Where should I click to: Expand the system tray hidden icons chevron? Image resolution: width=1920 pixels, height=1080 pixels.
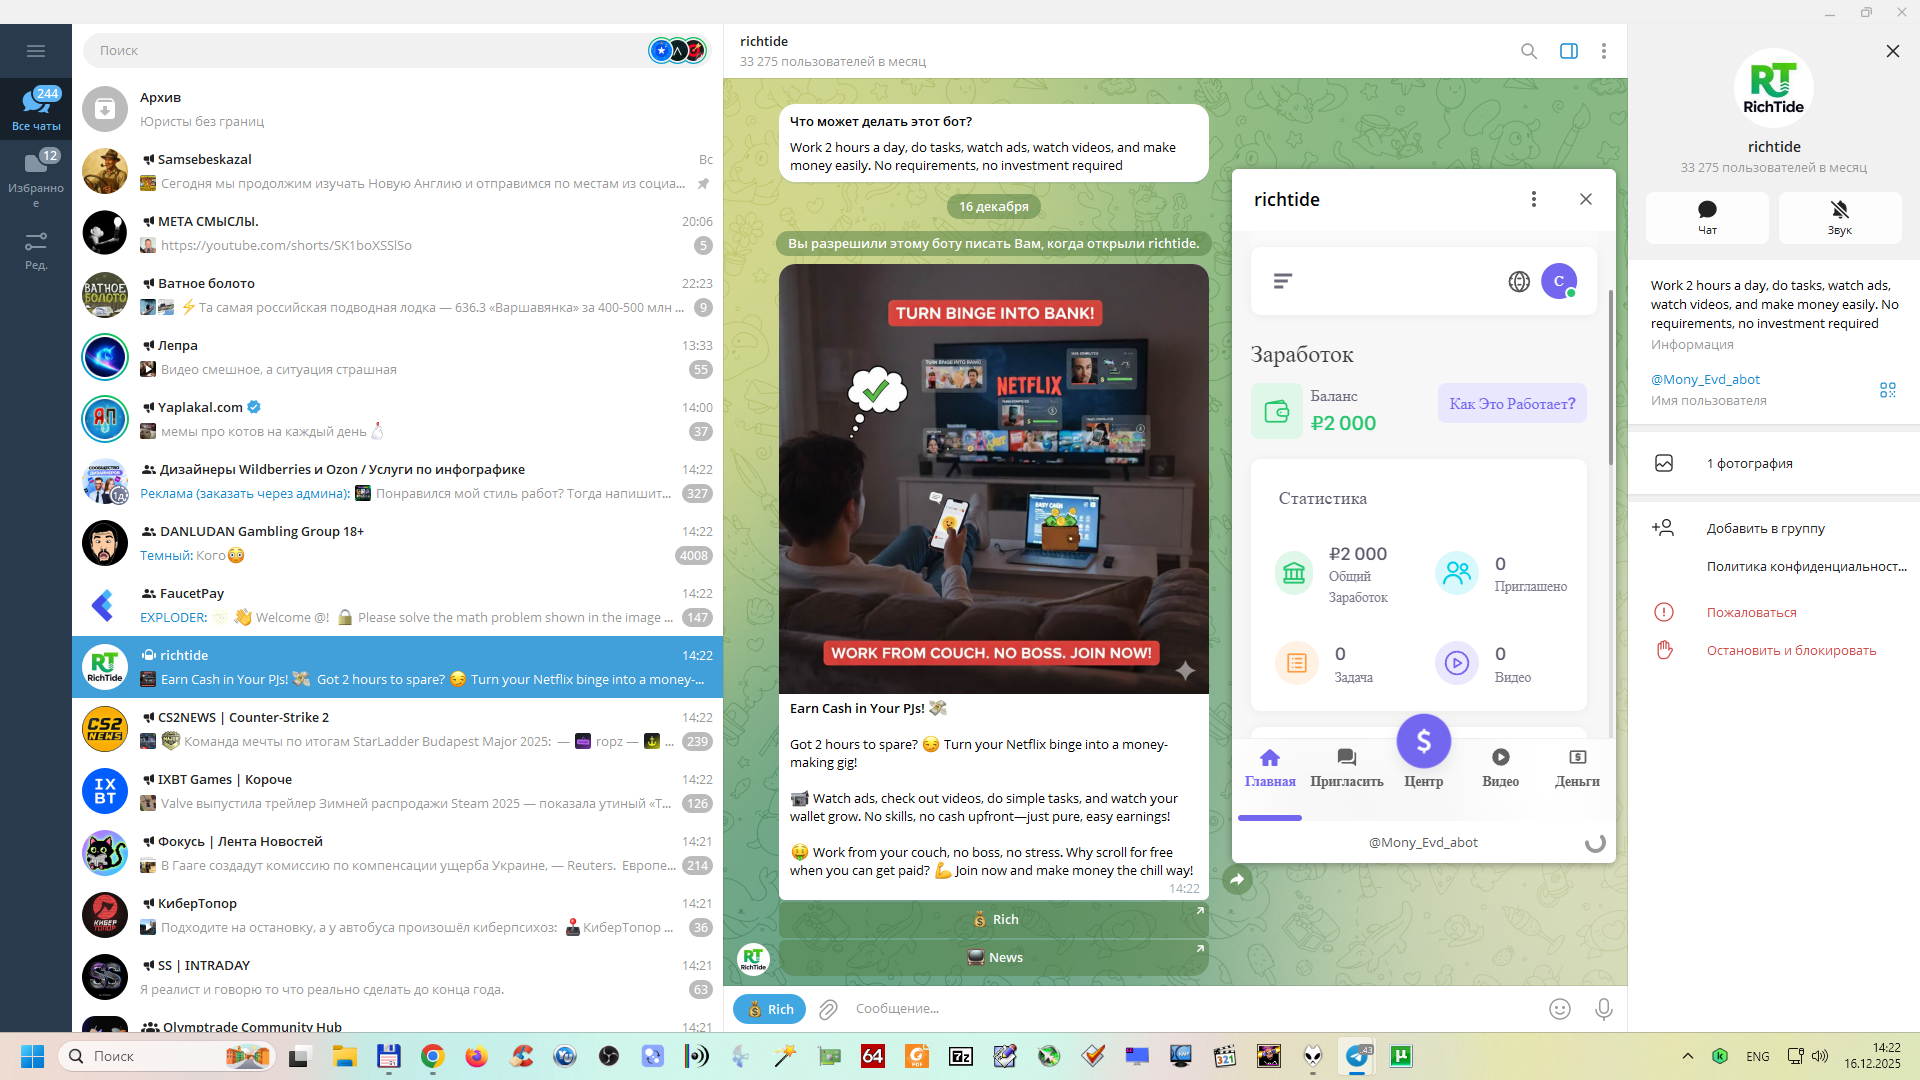tap(1687, 1056)
